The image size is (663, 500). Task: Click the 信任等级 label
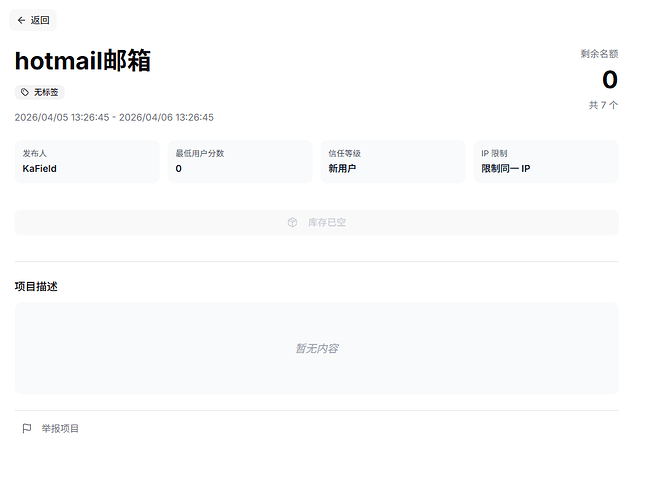coord(345,153)
